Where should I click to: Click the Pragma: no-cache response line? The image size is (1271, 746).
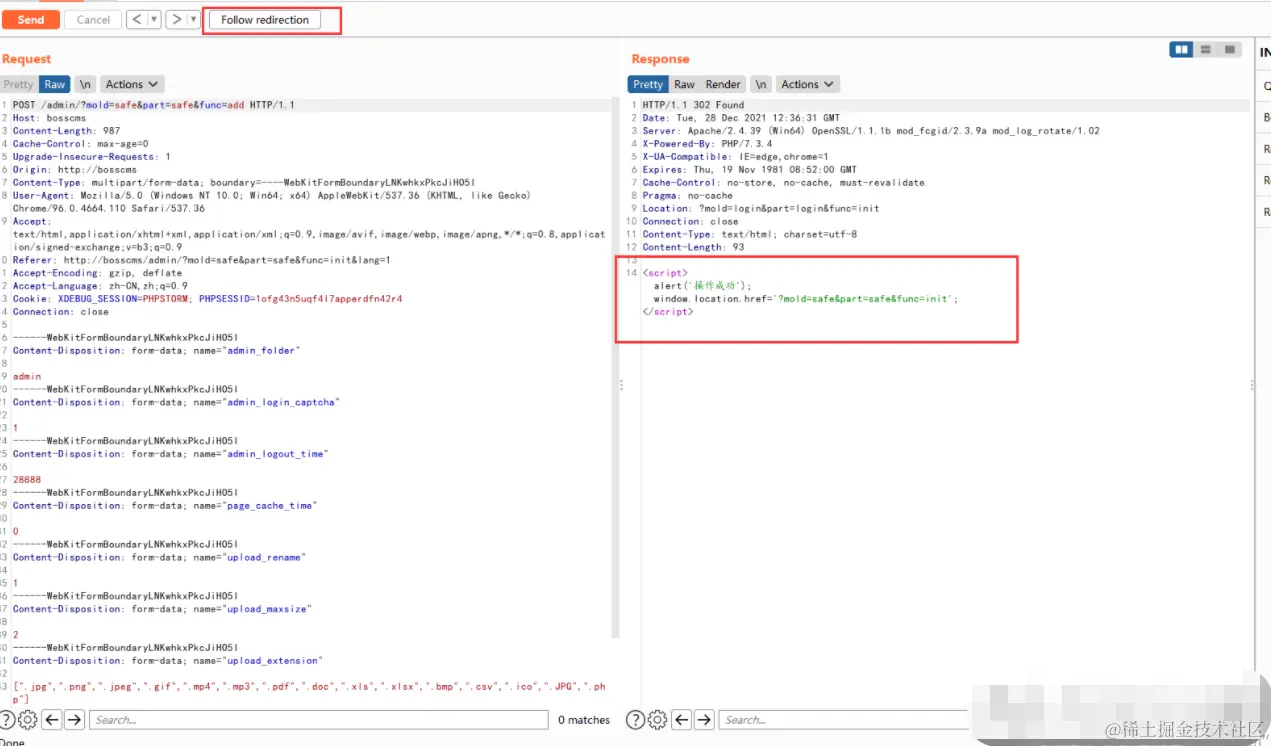pyautogui.click(x=687, y=196)
